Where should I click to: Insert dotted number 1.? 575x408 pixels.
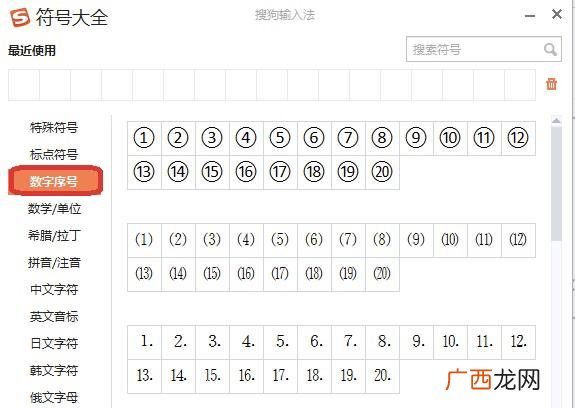pyautogui.click(x=144, y=342)
